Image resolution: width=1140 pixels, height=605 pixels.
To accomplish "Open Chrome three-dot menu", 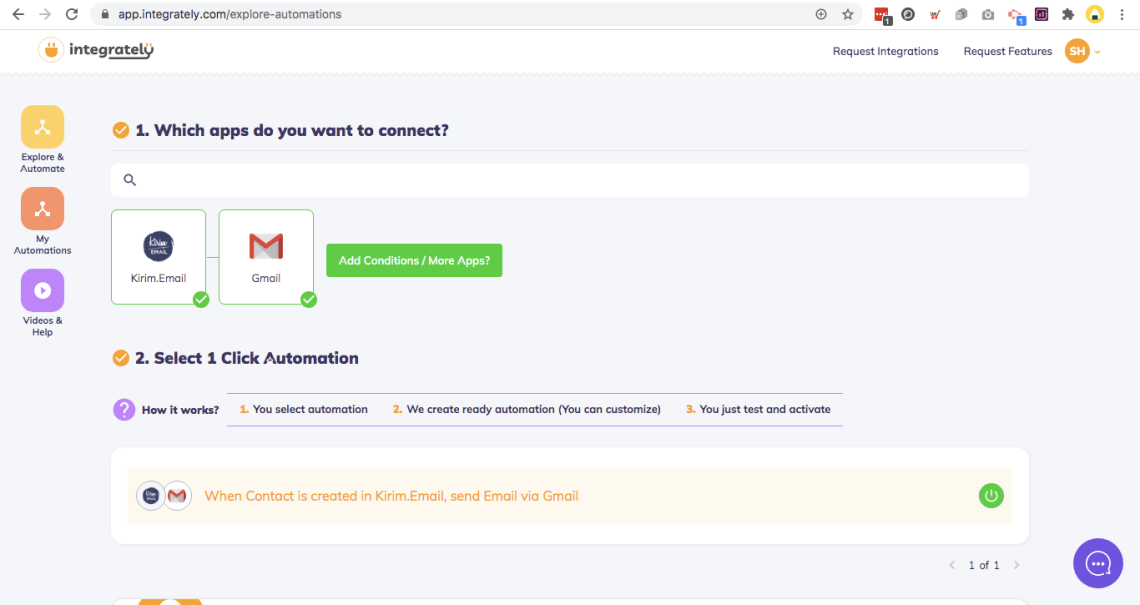I will [x=1122, y=15].
